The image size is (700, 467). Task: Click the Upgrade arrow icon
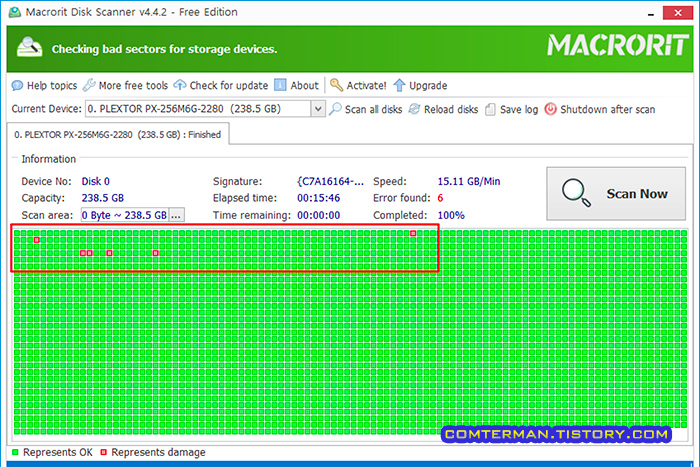(x=399, y=85)
